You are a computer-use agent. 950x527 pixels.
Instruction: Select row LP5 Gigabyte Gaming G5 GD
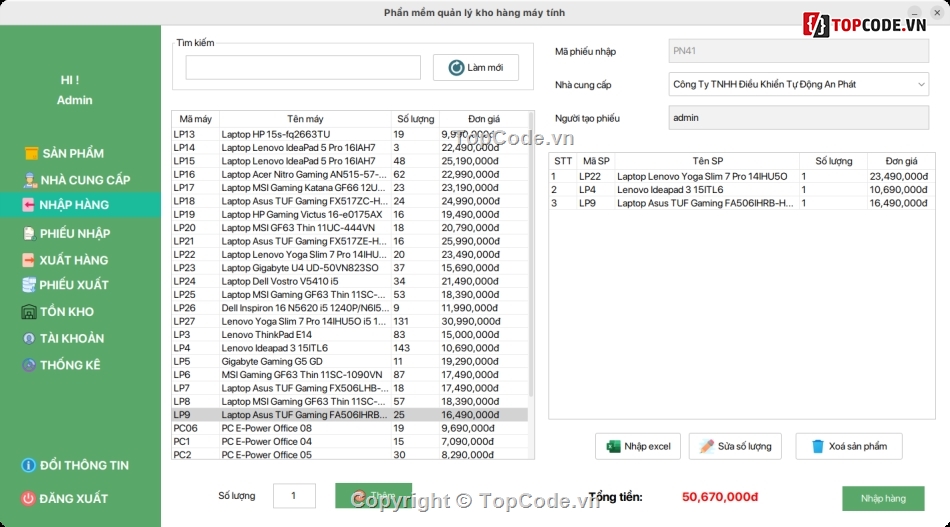tap(350, 361)
